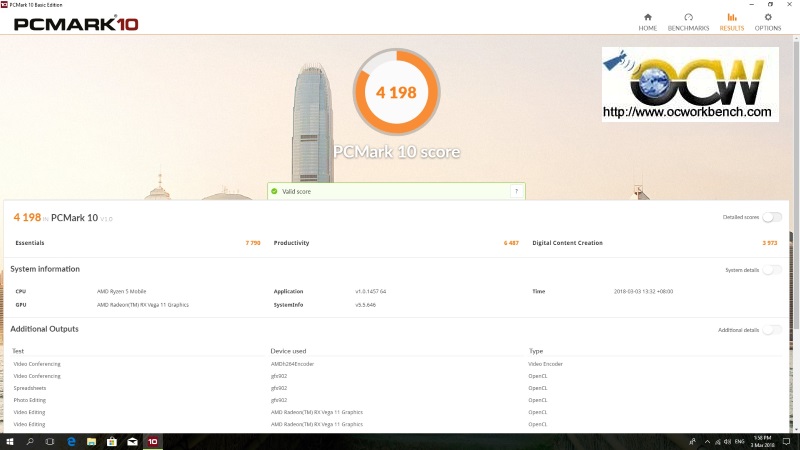This screenshot has width=800, height=450.
Task: Click PCMark 10 taskbar icon
Action: pos(153,442)
